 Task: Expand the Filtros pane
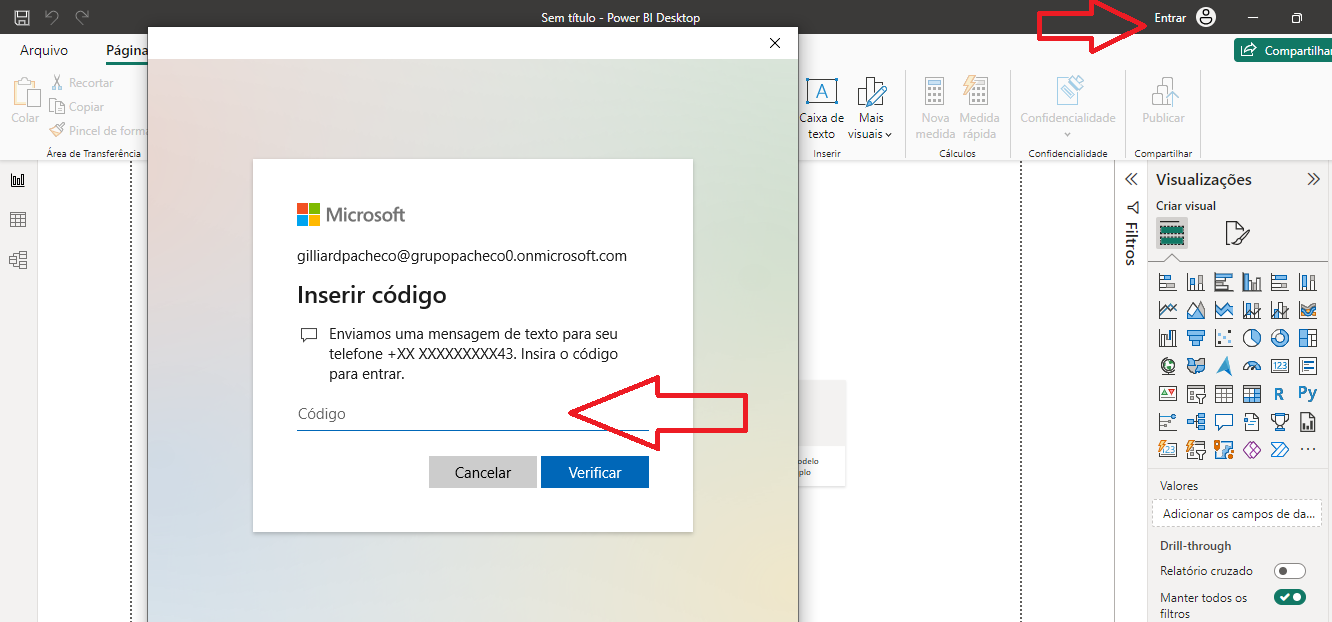coord(1132,180)
